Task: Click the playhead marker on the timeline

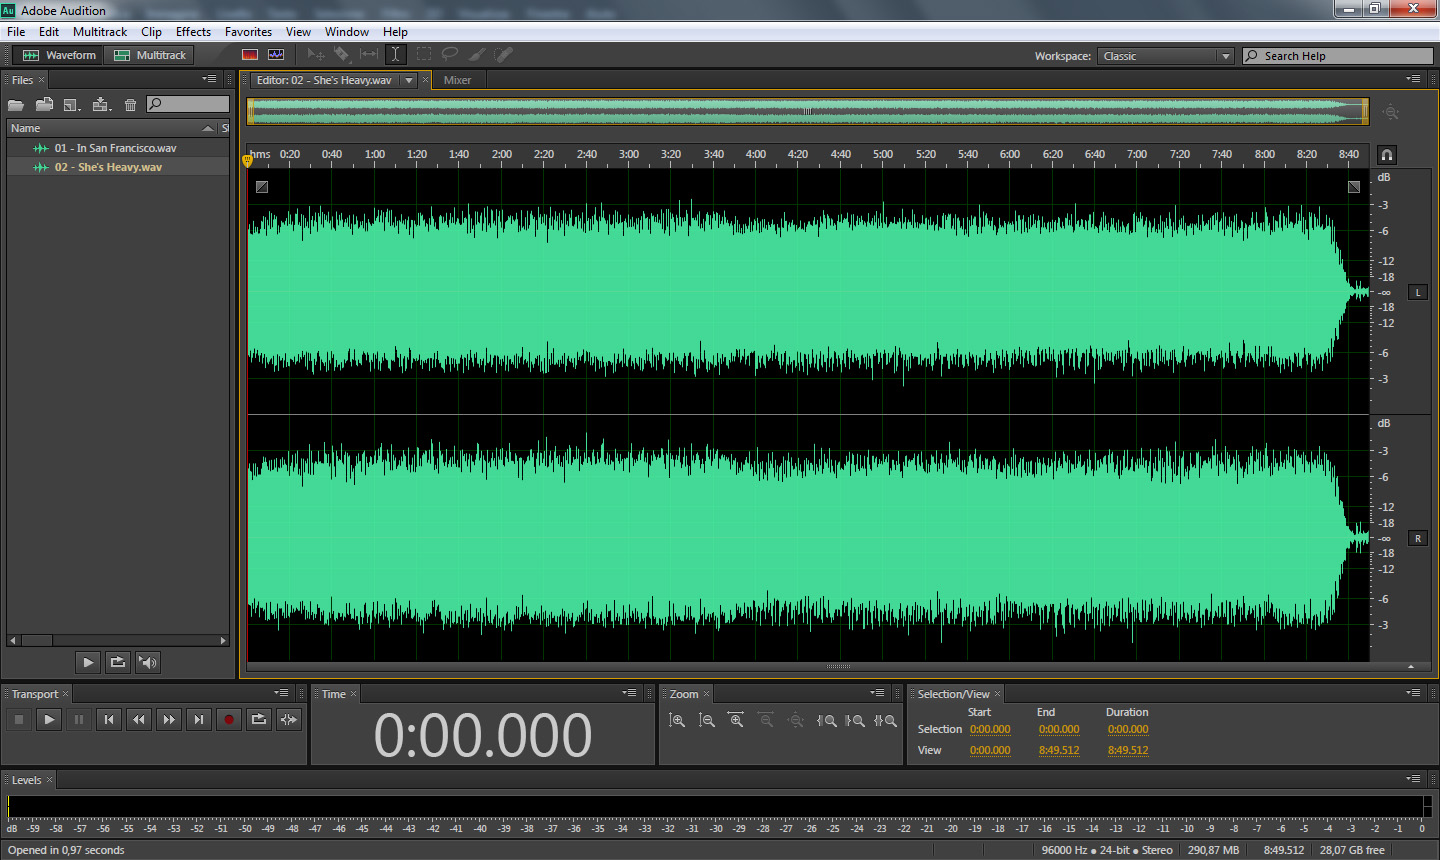Action: (247, 160)
